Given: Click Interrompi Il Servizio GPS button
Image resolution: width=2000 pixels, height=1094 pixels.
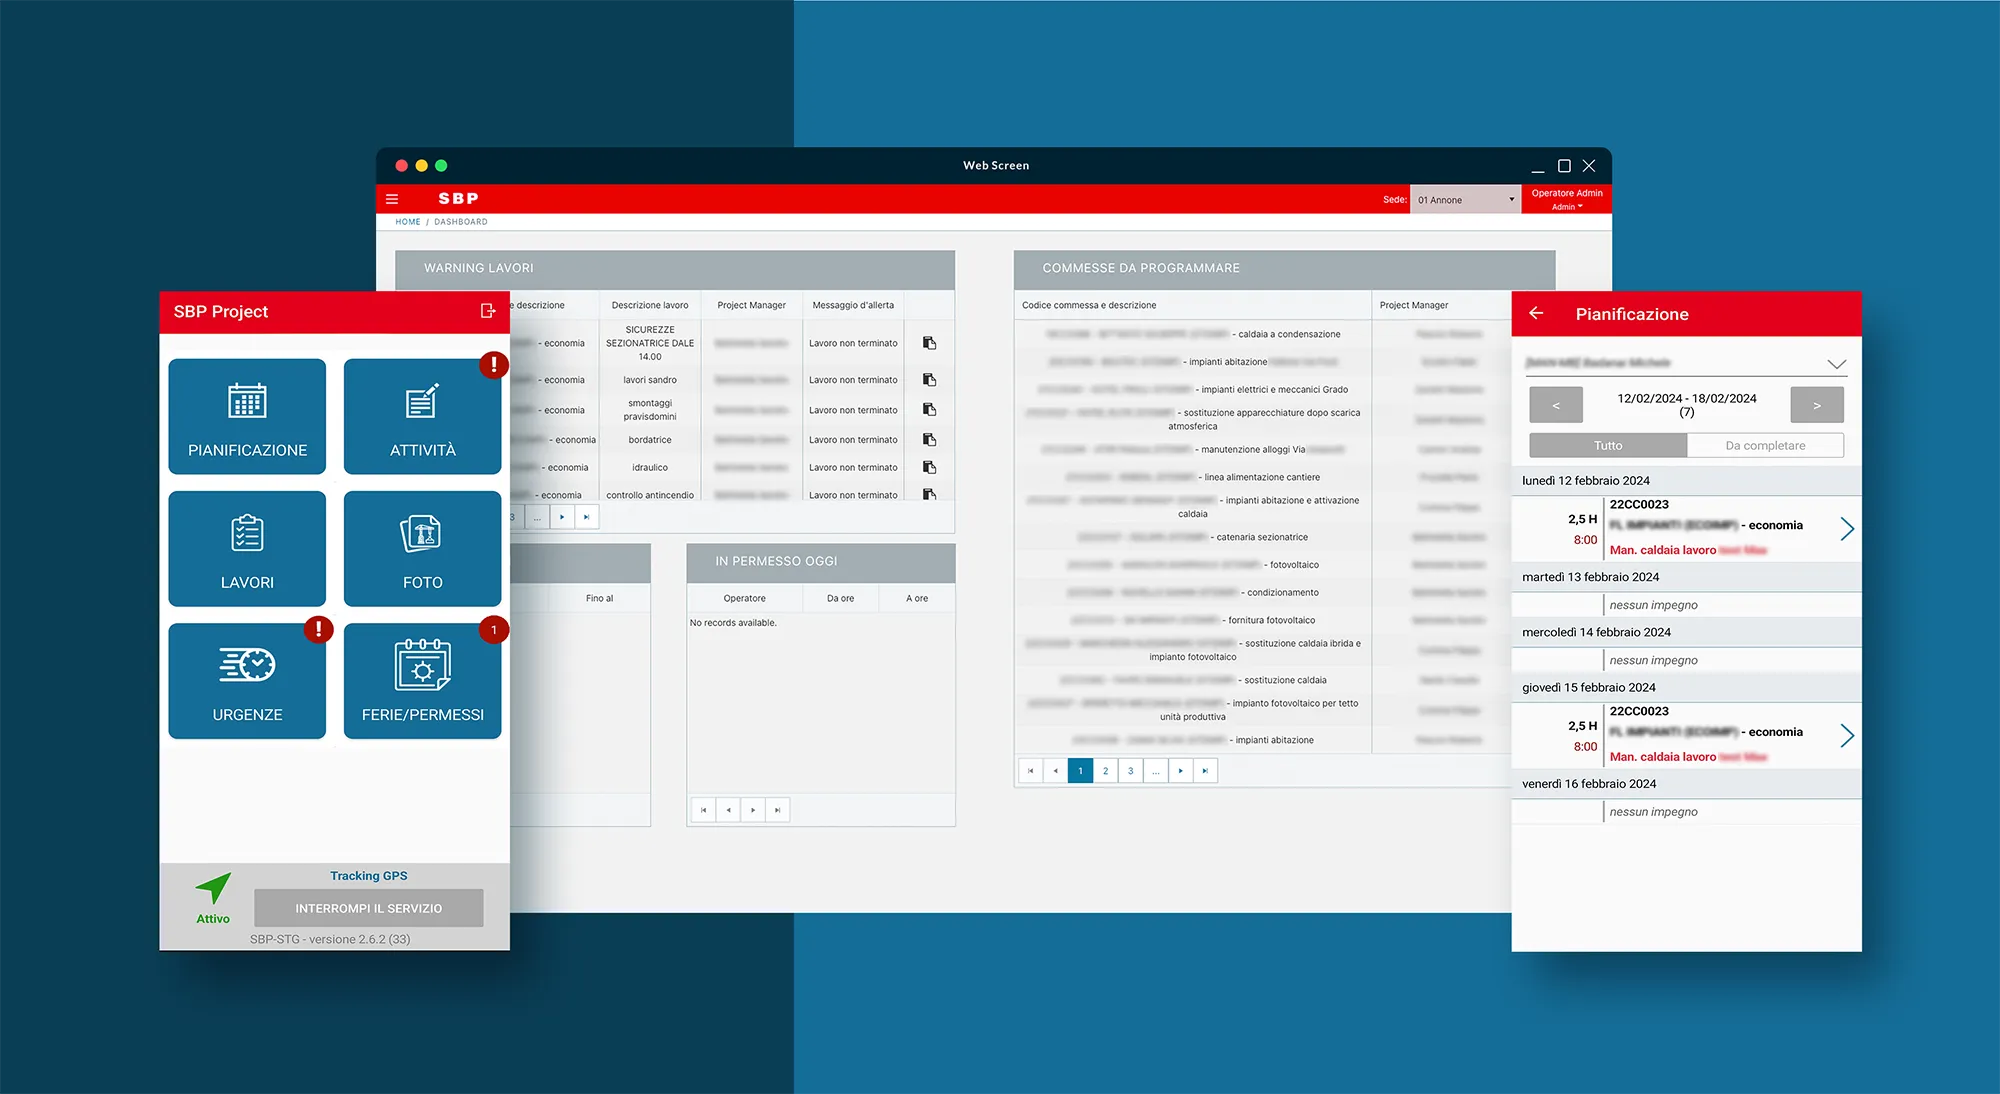Looking at the screenshot, I should [370, 907].
